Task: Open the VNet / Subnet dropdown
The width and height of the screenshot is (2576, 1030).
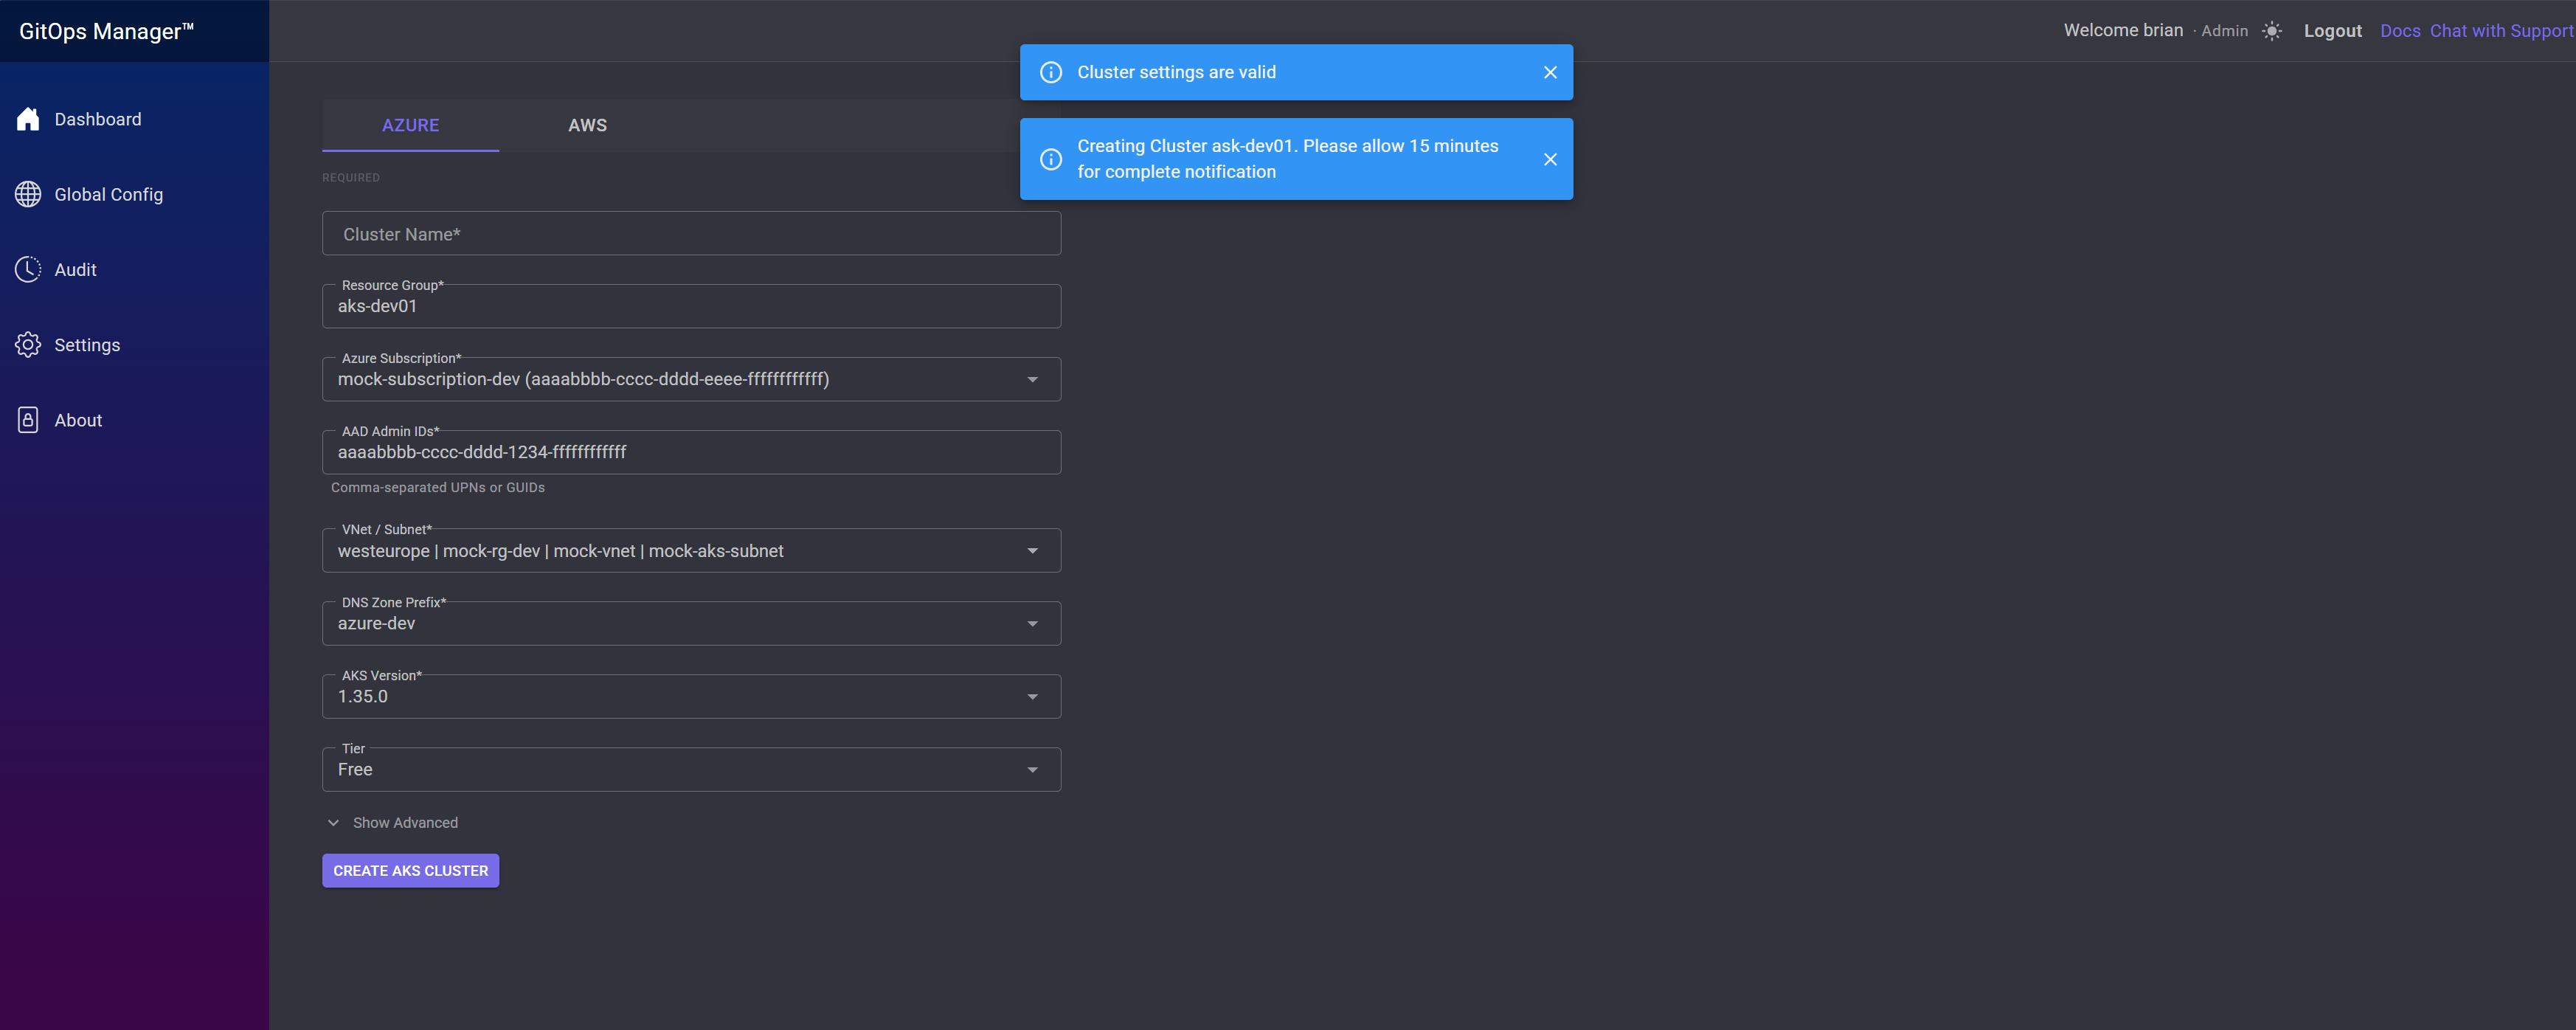Action: click(x=691, y=551)
